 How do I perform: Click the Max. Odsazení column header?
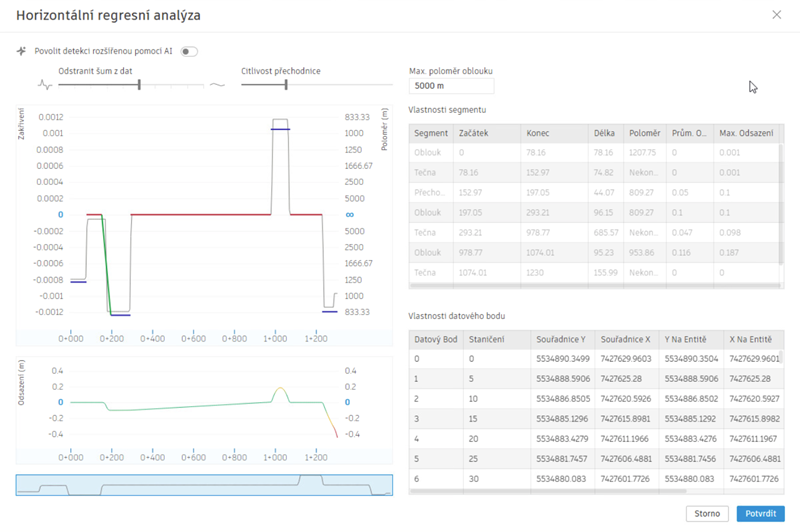coord(746,133)
